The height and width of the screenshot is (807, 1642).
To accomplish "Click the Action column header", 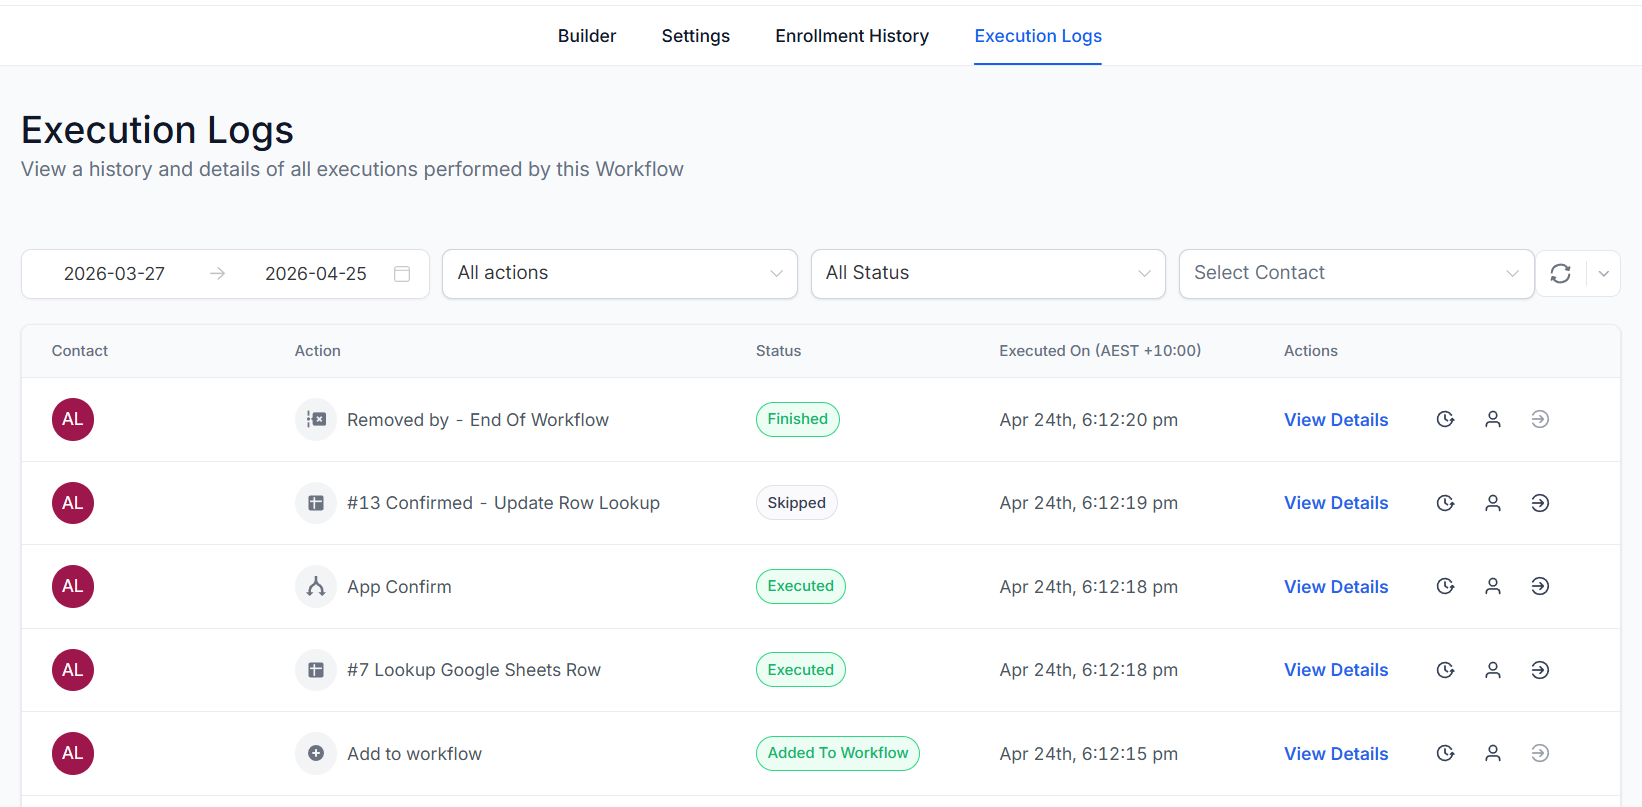I will click(318, 351).
